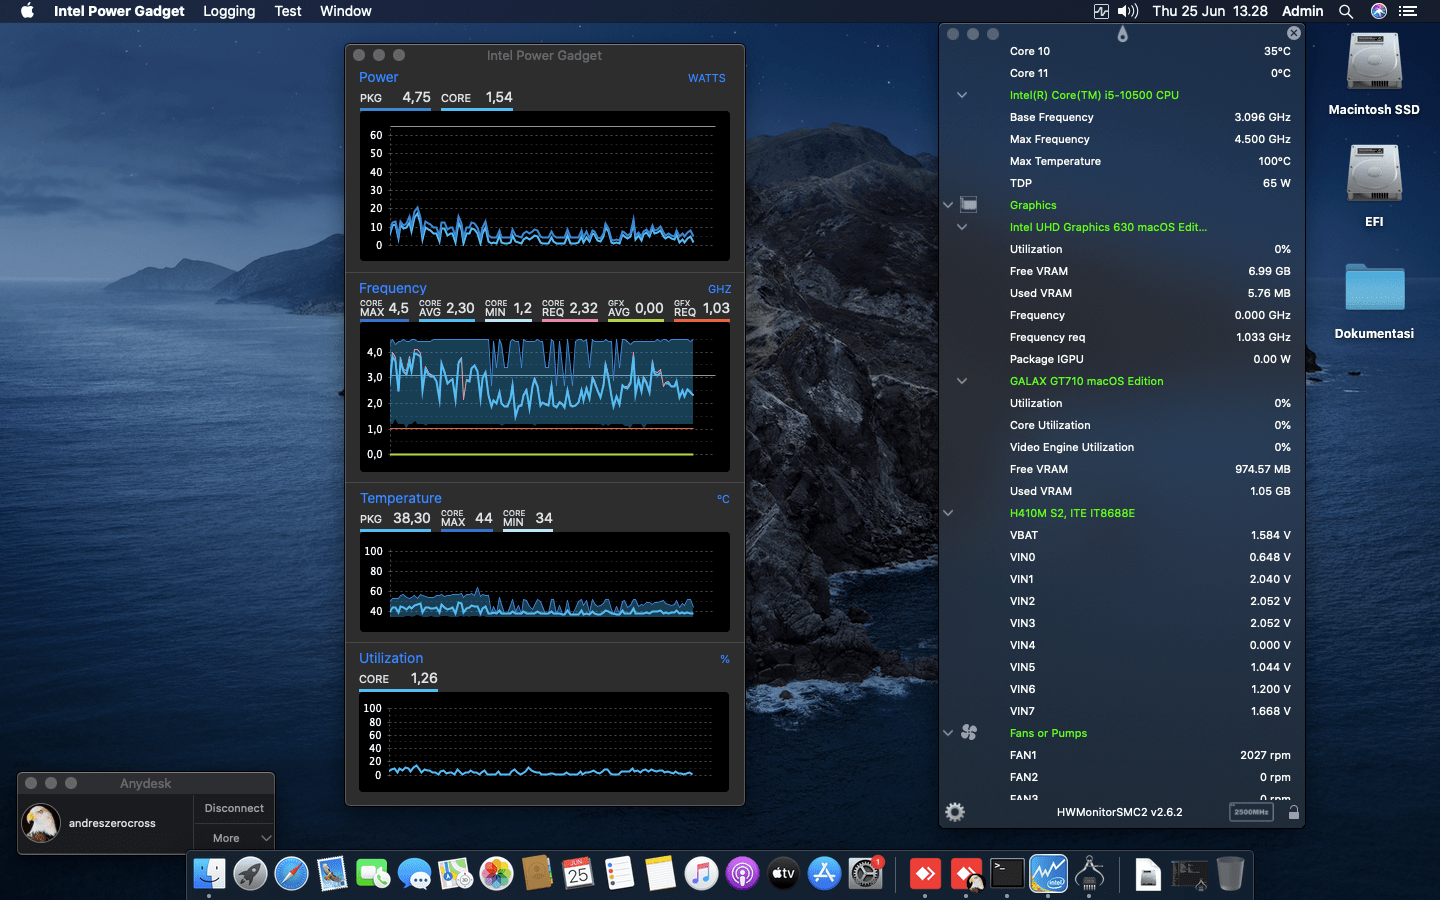Open Spotlight search in the menu bar
This screenshot has width=1440, height=900.
point(1346,11)
